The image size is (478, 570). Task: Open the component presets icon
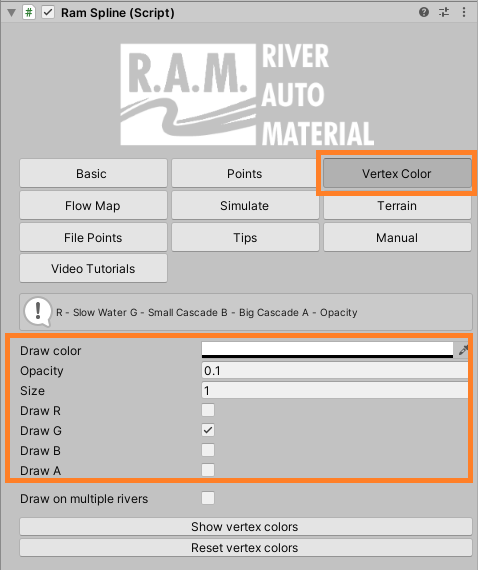tap(444, 12)
